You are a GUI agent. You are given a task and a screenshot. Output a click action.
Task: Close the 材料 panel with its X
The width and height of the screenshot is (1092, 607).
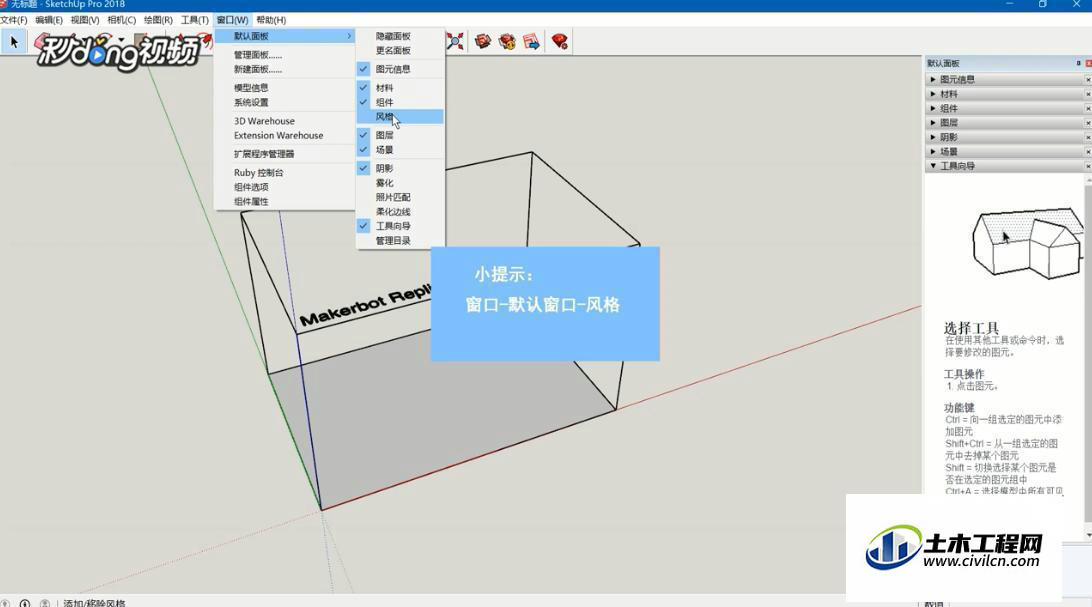(1088, 94)
